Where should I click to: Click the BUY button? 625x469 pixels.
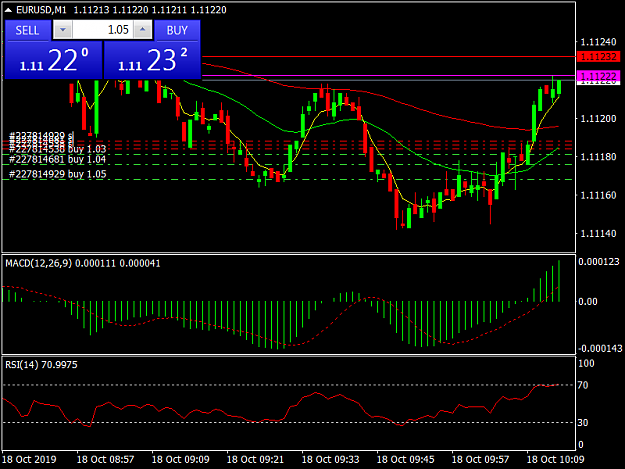coord(177,31)
